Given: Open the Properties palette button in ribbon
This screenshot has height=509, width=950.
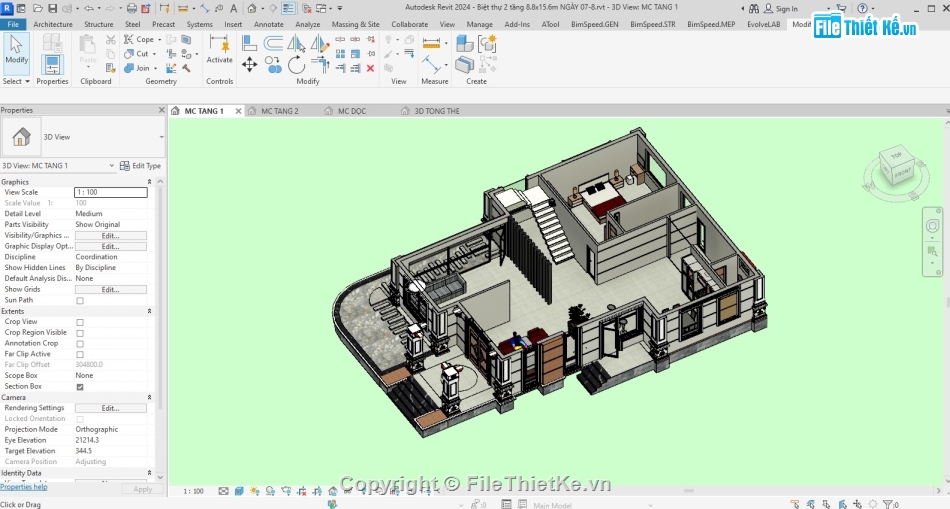Looking at the screenshot, I should point(52,65).
